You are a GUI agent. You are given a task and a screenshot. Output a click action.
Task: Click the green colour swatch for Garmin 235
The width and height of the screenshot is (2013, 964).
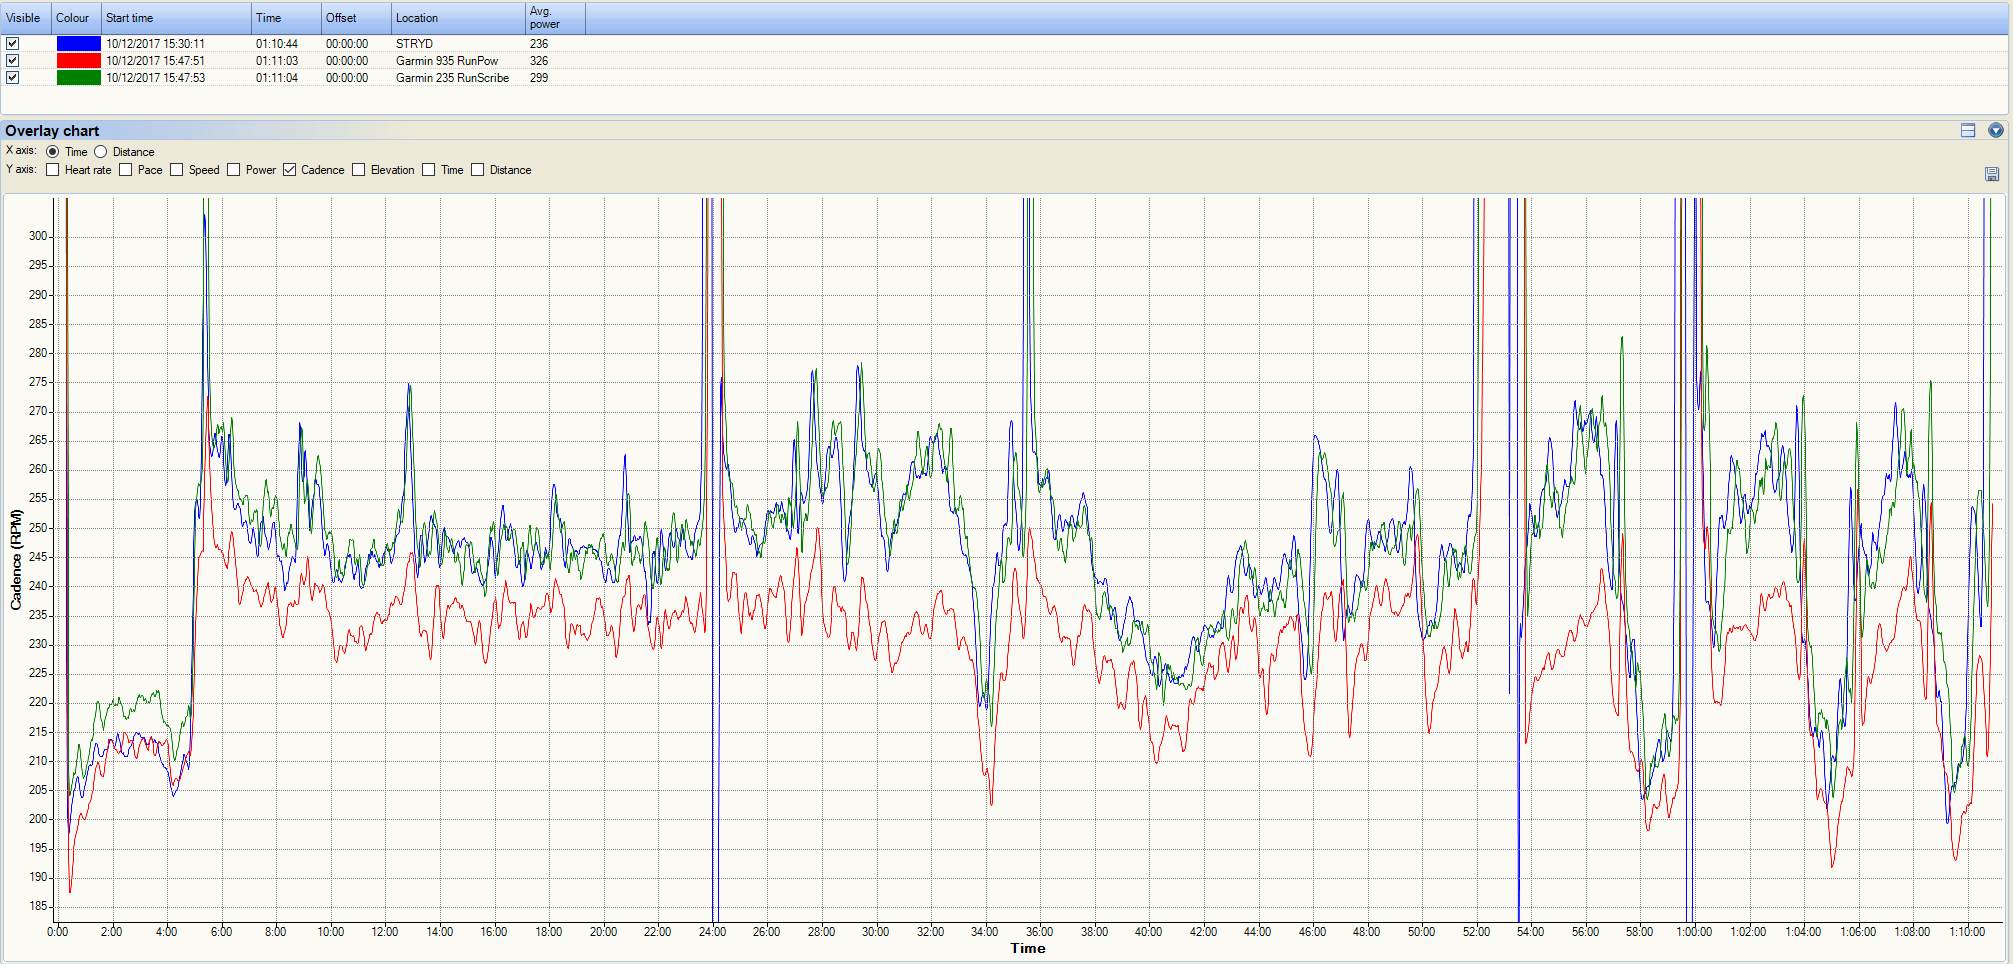click(x=79, y=78)
